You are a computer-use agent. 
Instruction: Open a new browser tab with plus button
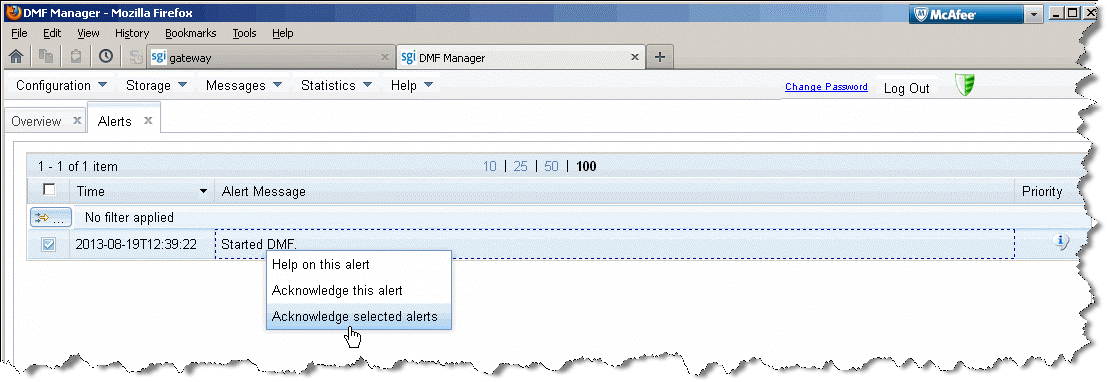click(660, 58)
